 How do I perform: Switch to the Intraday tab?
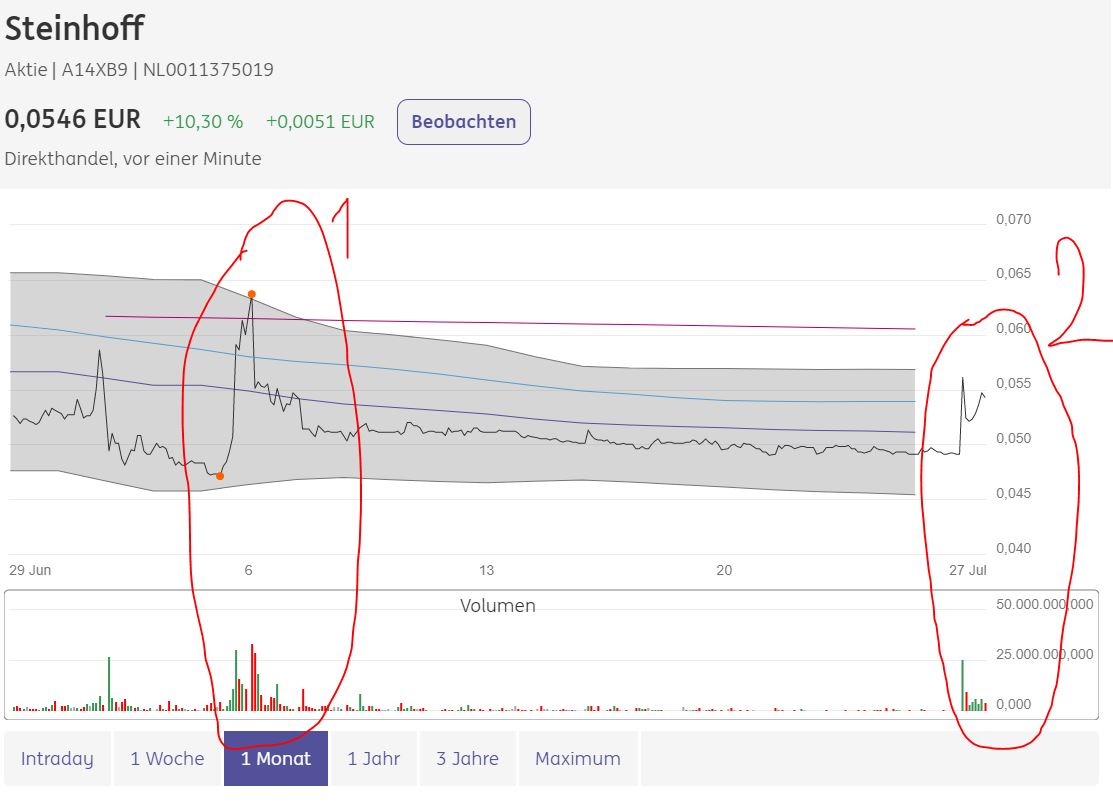click(57, 758)
